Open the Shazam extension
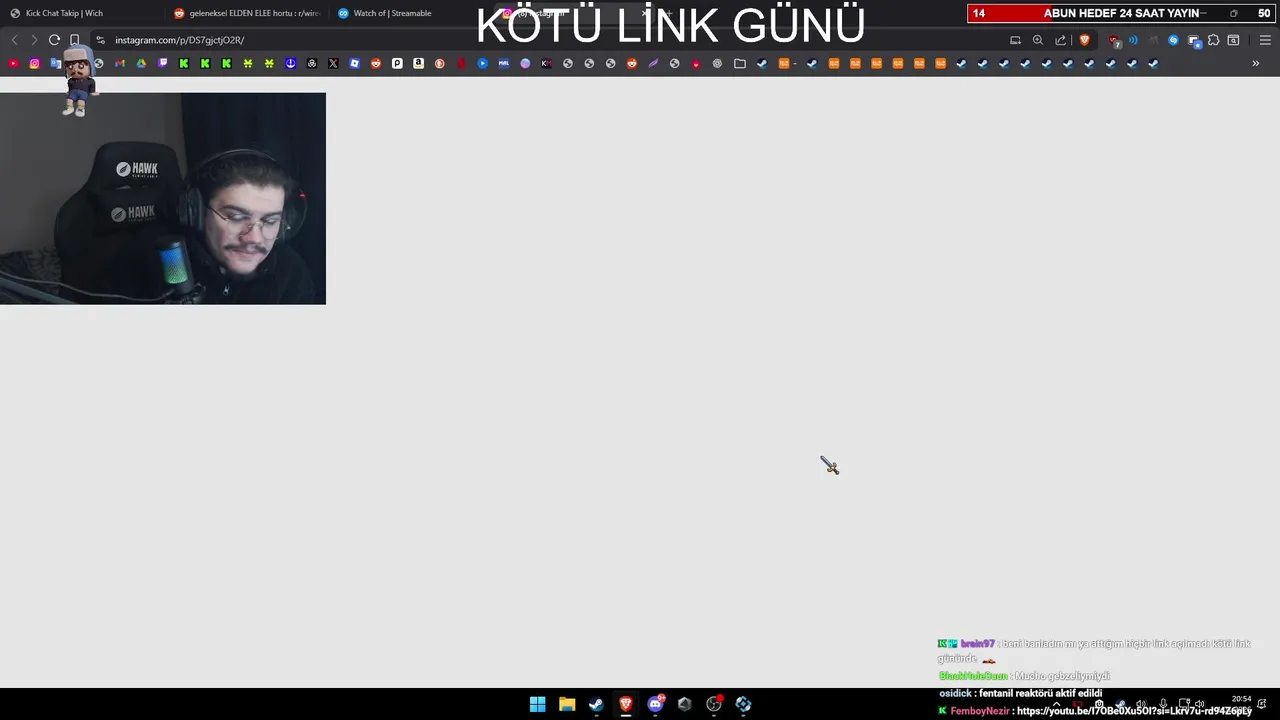 tap(1173, 40)
